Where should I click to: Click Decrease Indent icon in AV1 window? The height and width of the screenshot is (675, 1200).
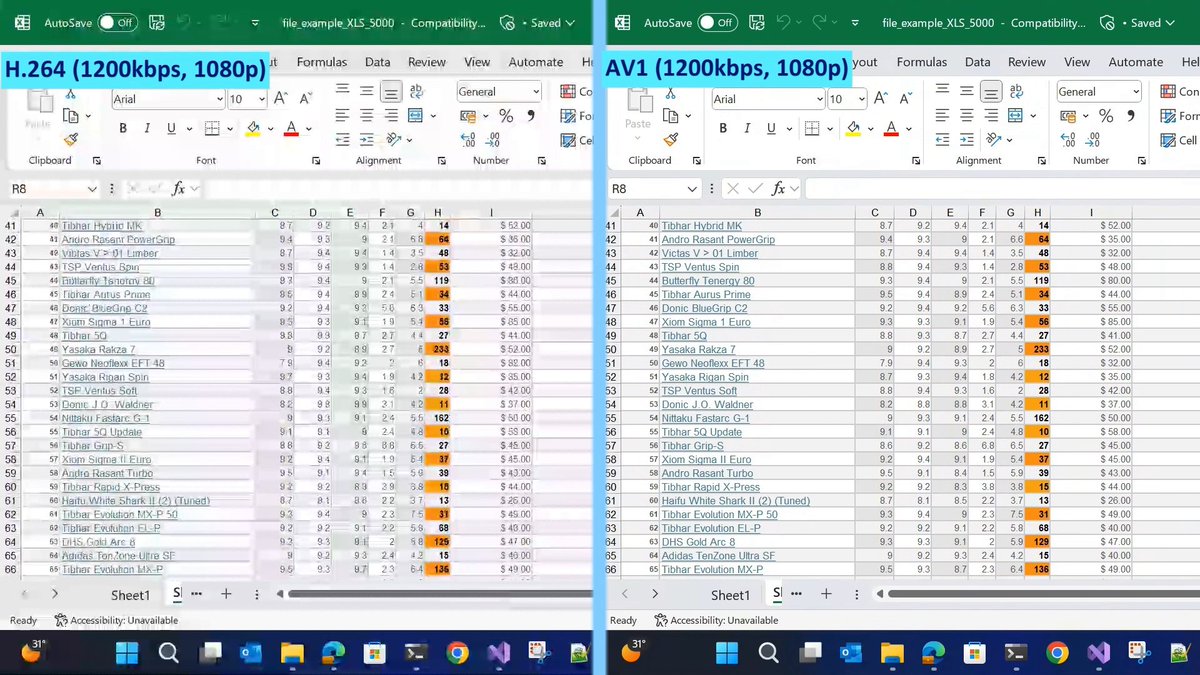942,139
